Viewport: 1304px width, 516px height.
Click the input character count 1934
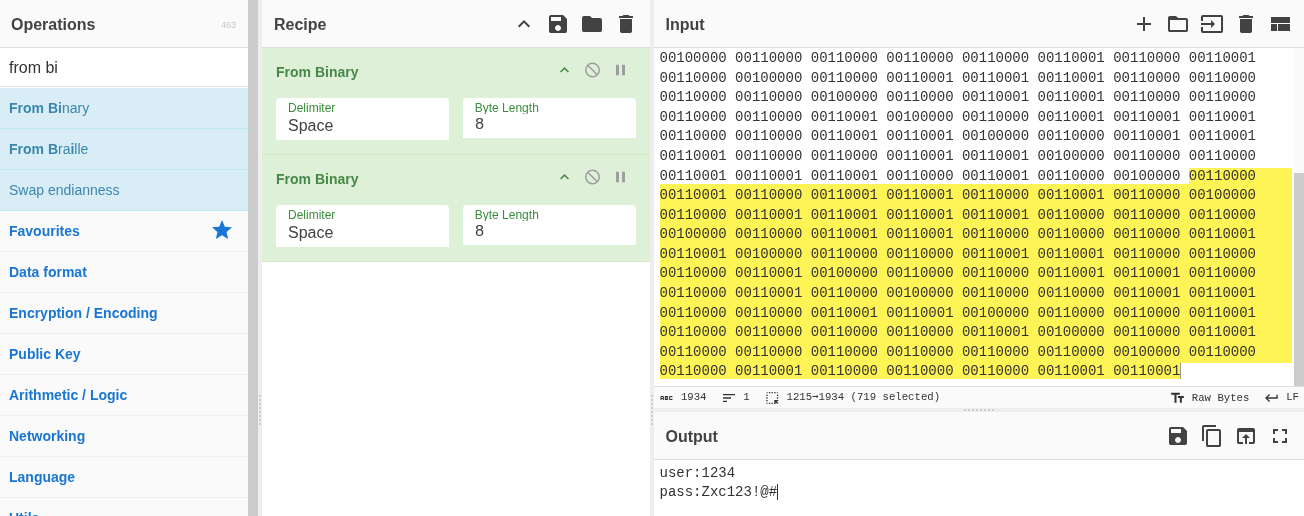683,397
